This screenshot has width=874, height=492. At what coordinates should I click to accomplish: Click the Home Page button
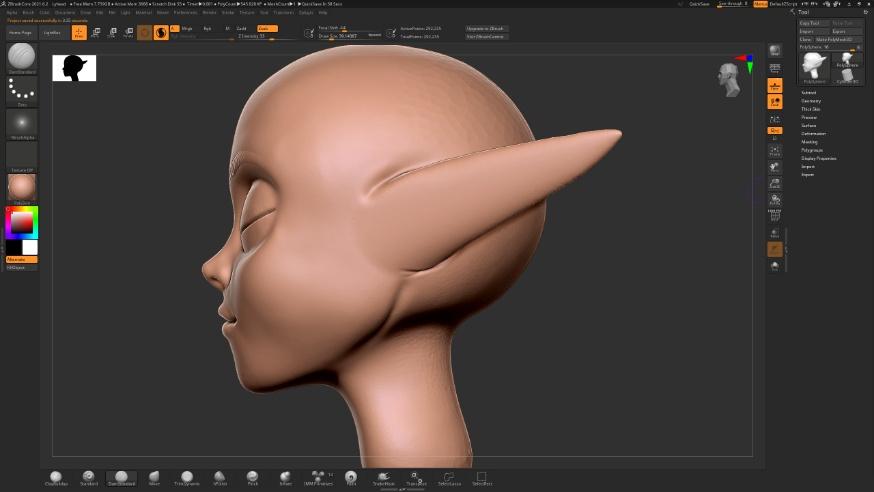tap(21, 33)
